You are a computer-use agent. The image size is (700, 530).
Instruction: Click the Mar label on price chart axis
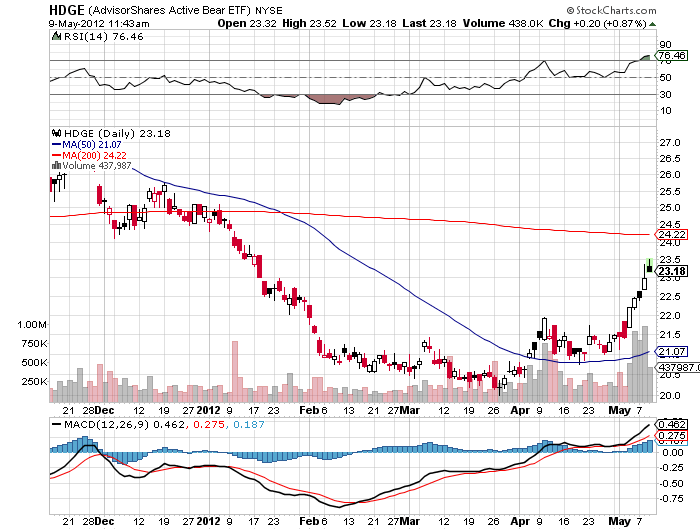pyautogui.click(x=409, y=410)
